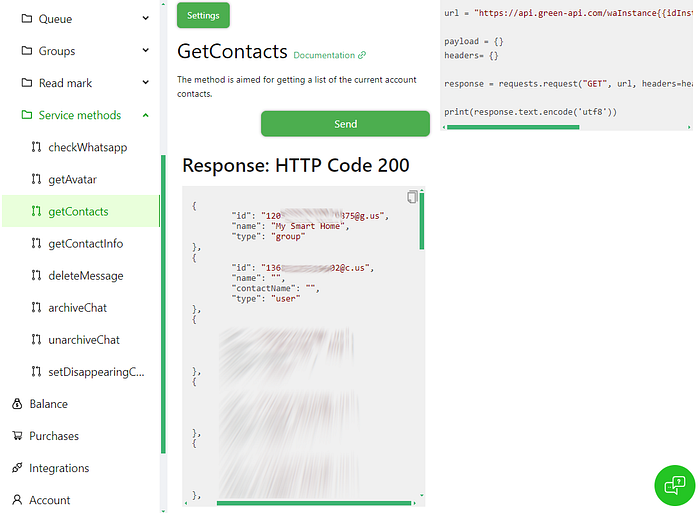Image resolution: width=700 pixels, height=513 pixels.
Task: Click the code sample scroll-right arrow
Action: pos(689,127)
